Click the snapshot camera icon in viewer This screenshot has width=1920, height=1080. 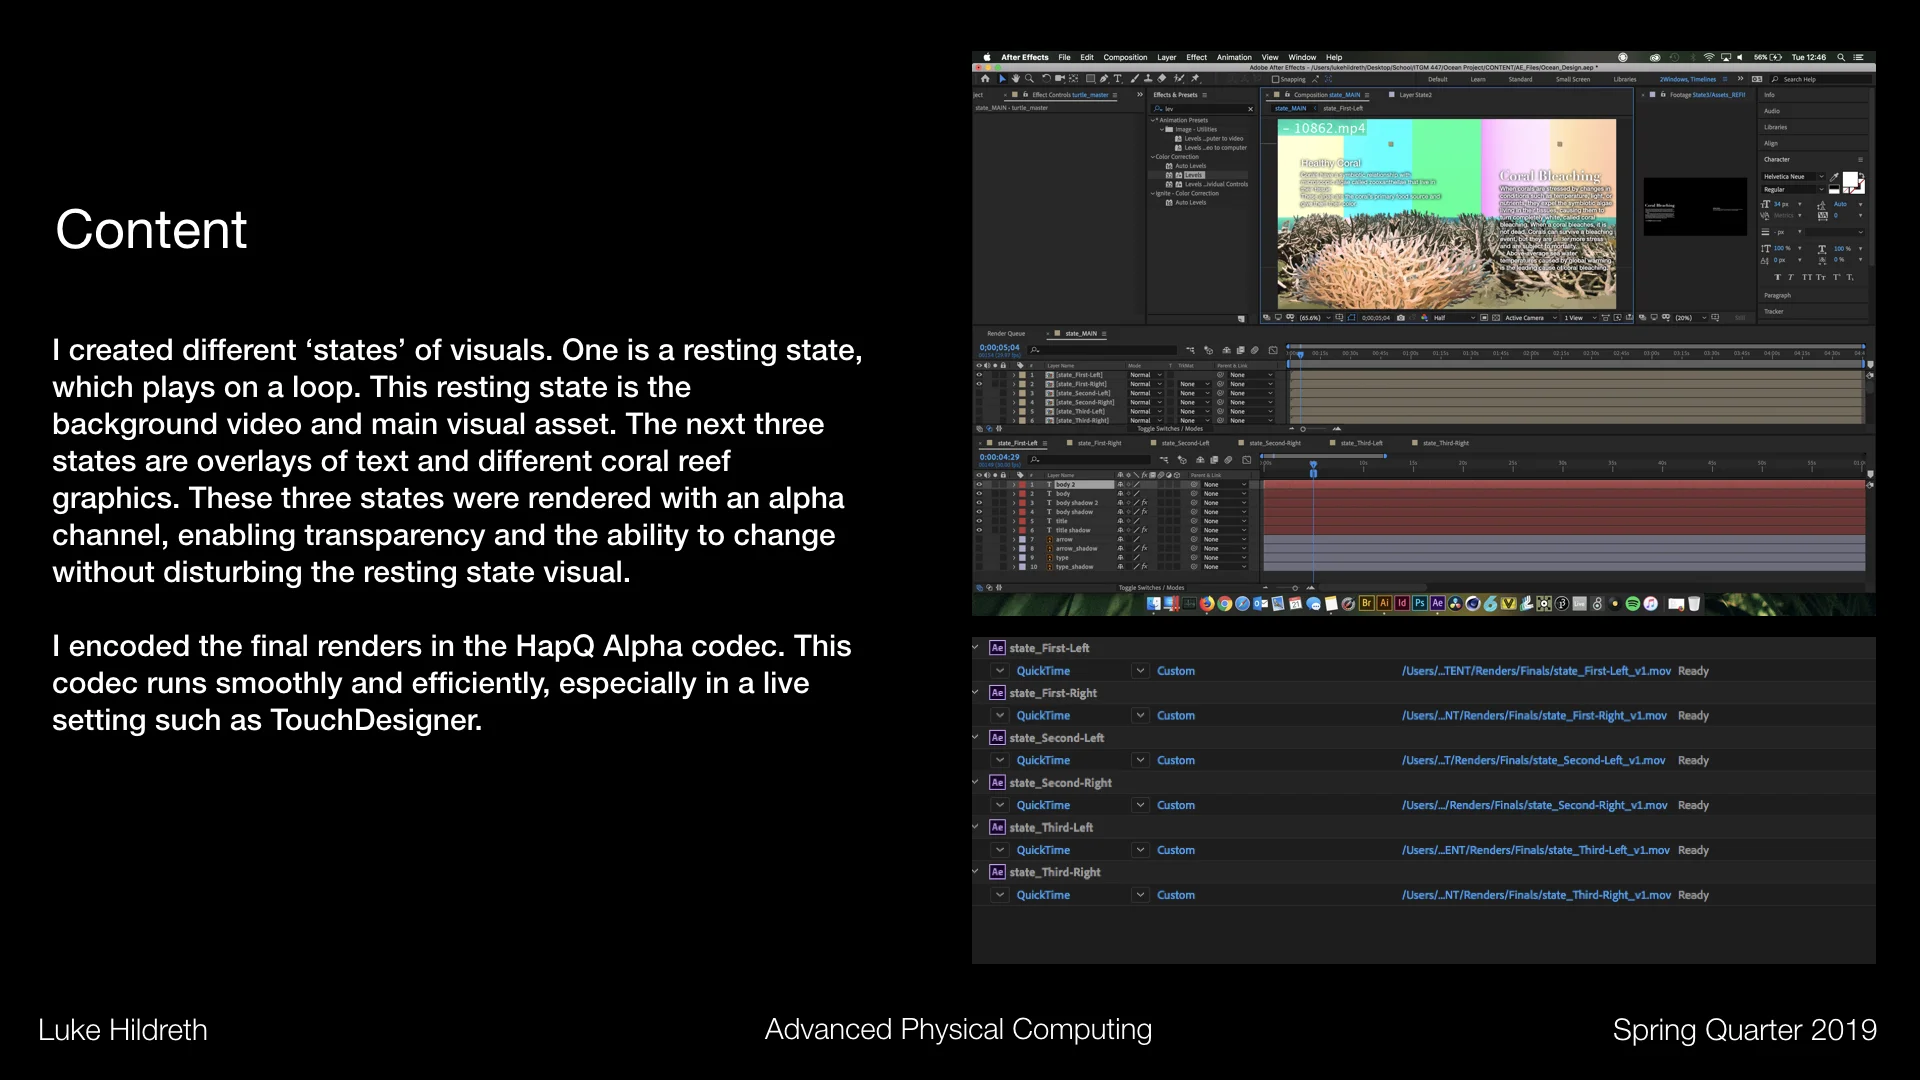1400,318
